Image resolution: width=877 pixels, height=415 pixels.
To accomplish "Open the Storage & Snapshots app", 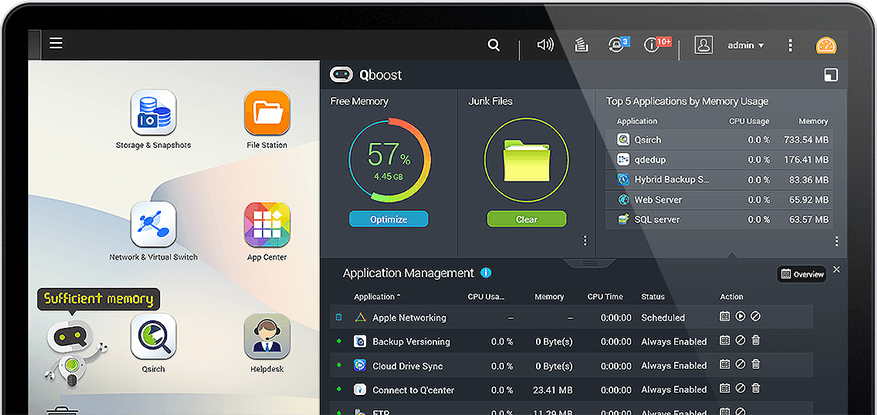I will tap(153, 114).
